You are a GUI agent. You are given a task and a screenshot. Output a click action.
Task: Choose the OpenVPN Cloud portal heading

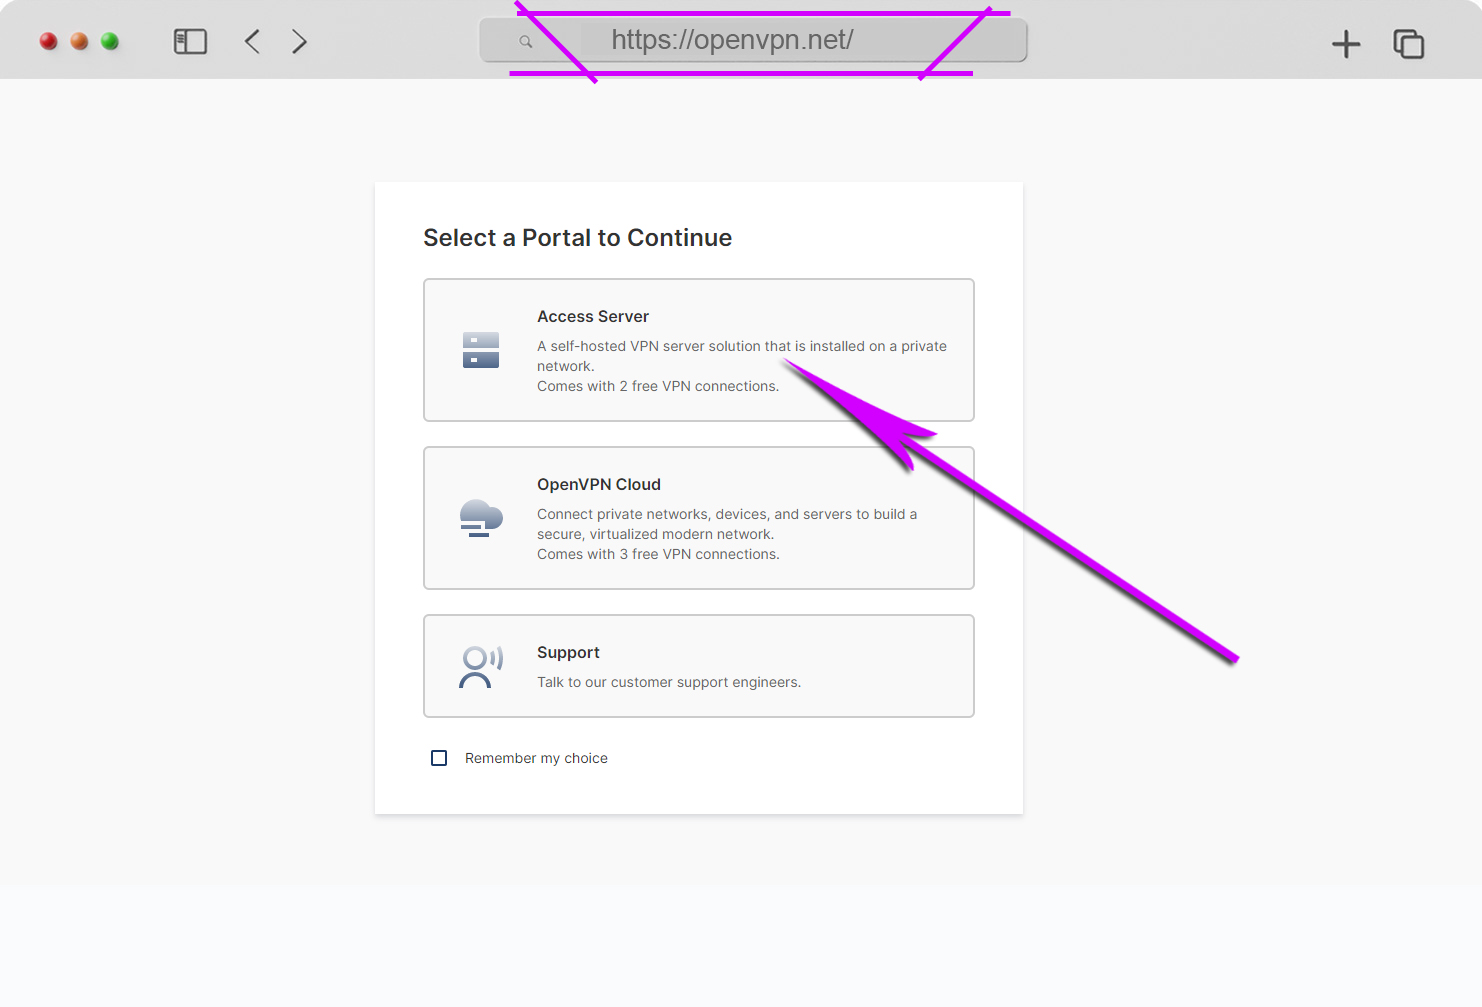click(599, 484)
